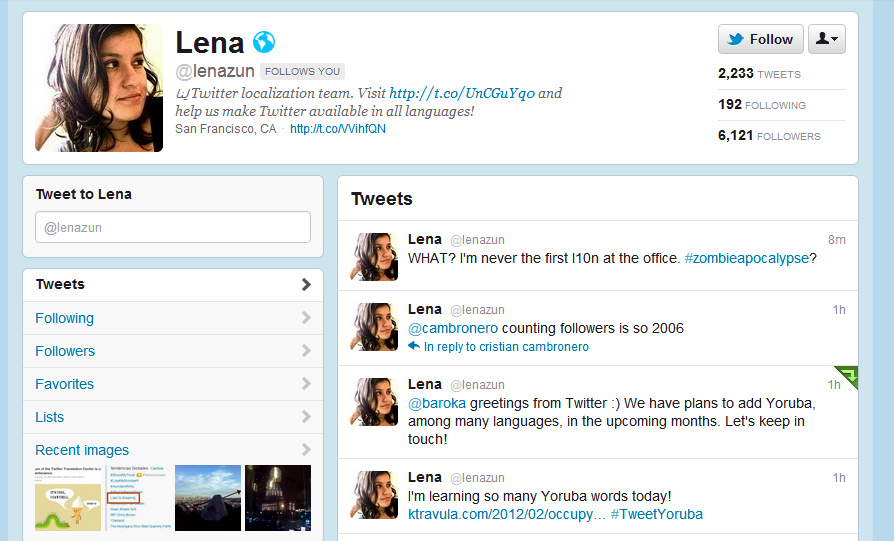Viewport: 894px width, 541px height.
Task: Click the #TweetYoruba hashtag
Action: pos(656,514)
